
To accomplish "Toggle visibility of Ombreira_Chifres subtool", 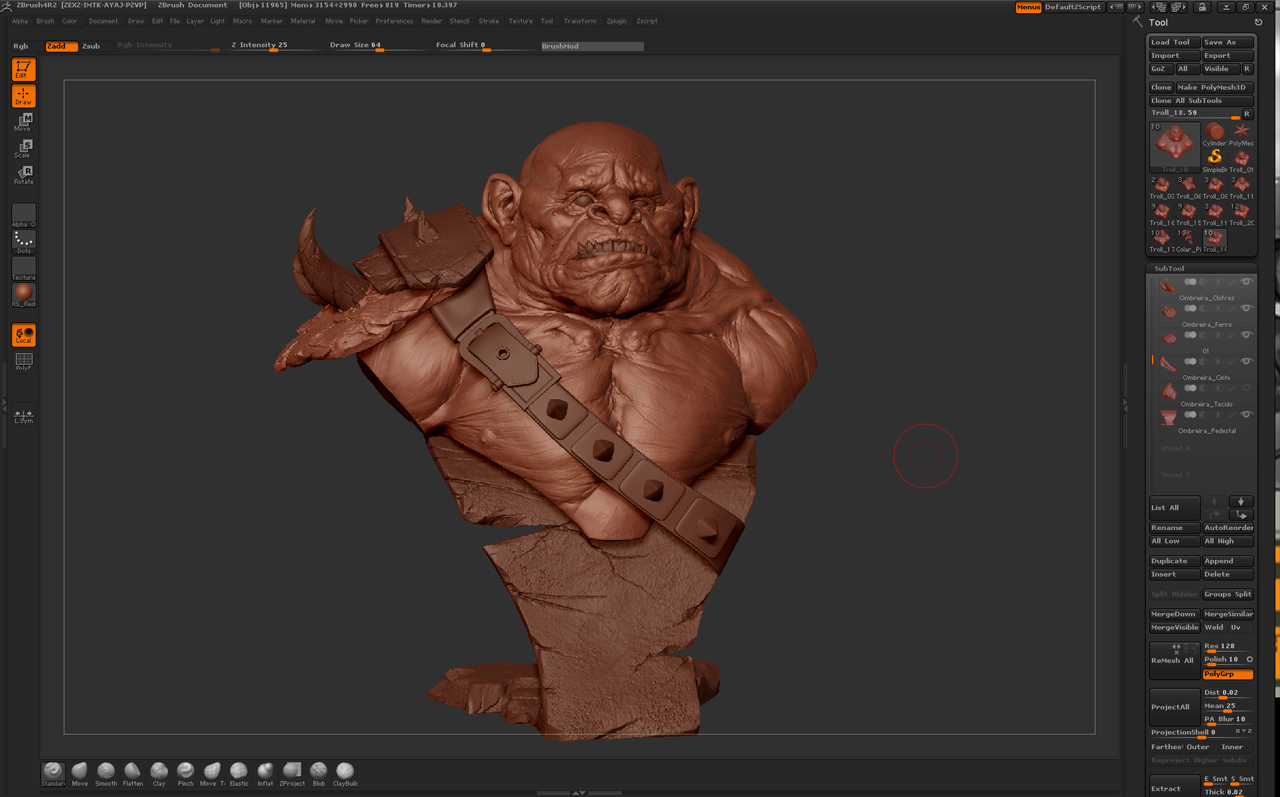I will [1246, 282].
